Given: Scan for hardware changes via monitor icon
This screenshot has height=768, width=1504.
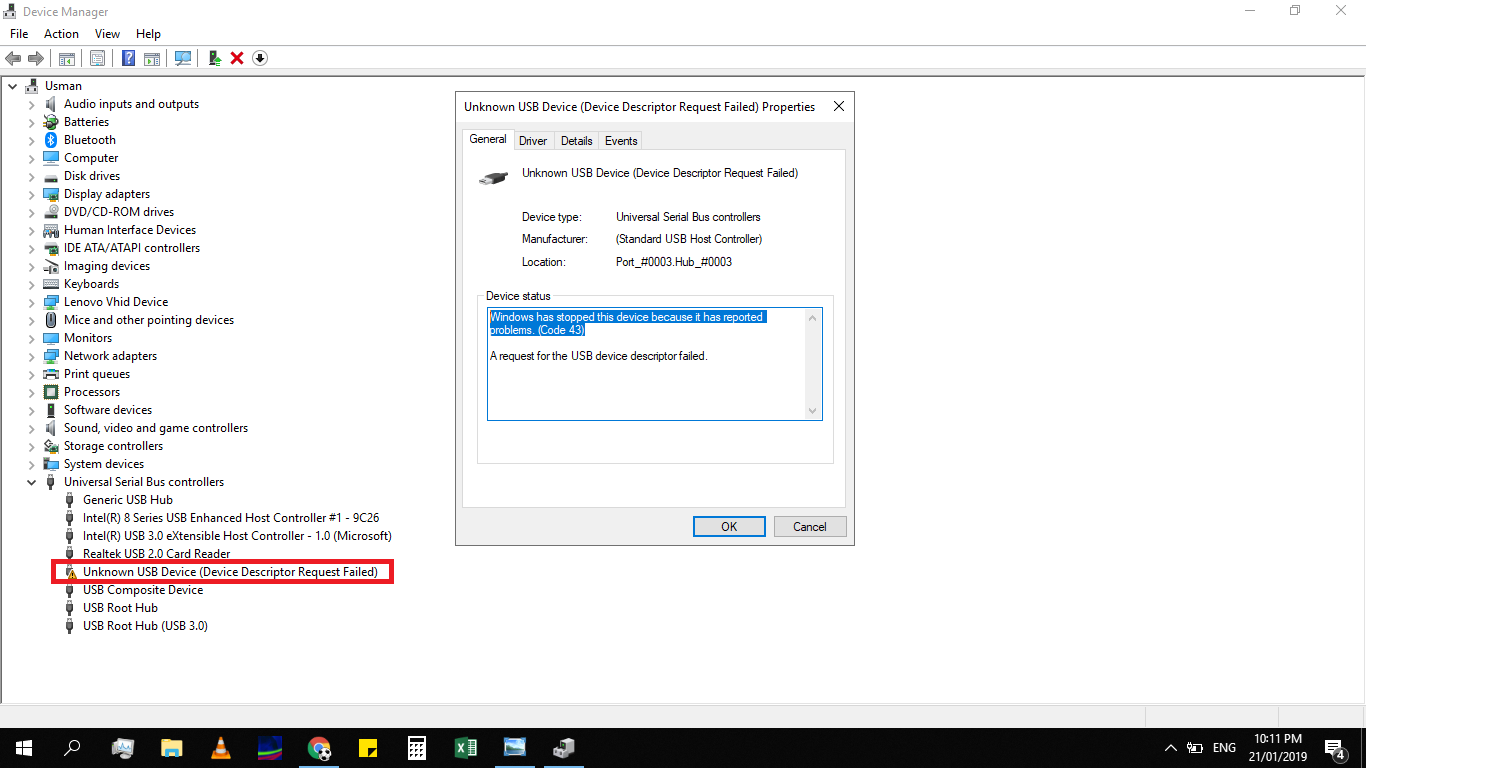Looking at the screenshot, I should 183,58.
